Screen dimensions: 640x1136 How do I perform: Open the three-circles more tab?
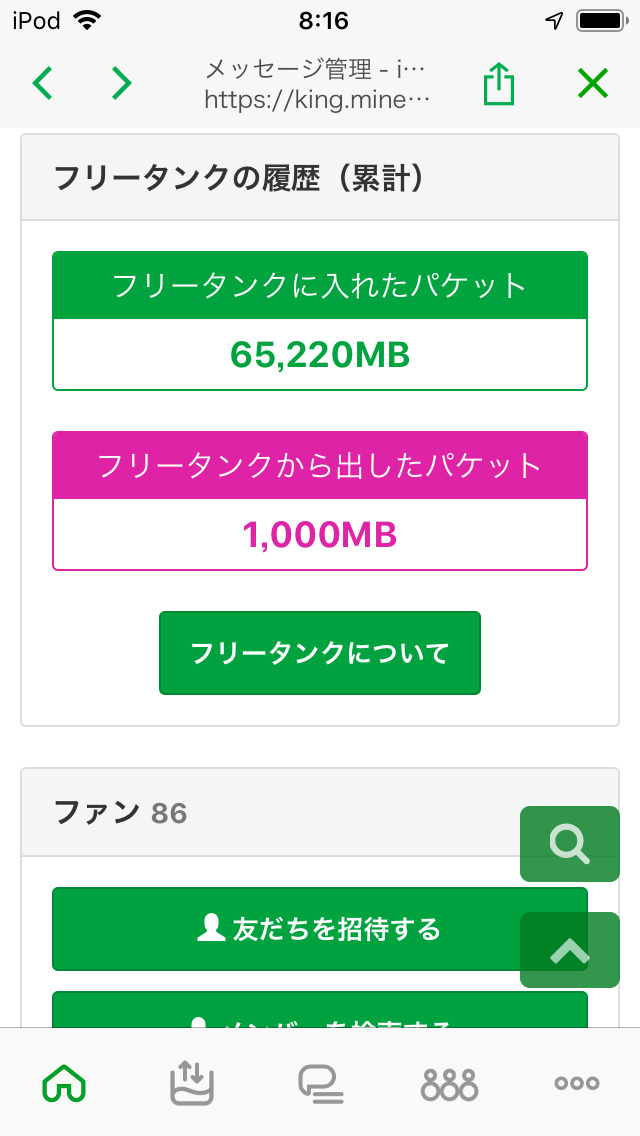click(577, 1083)
